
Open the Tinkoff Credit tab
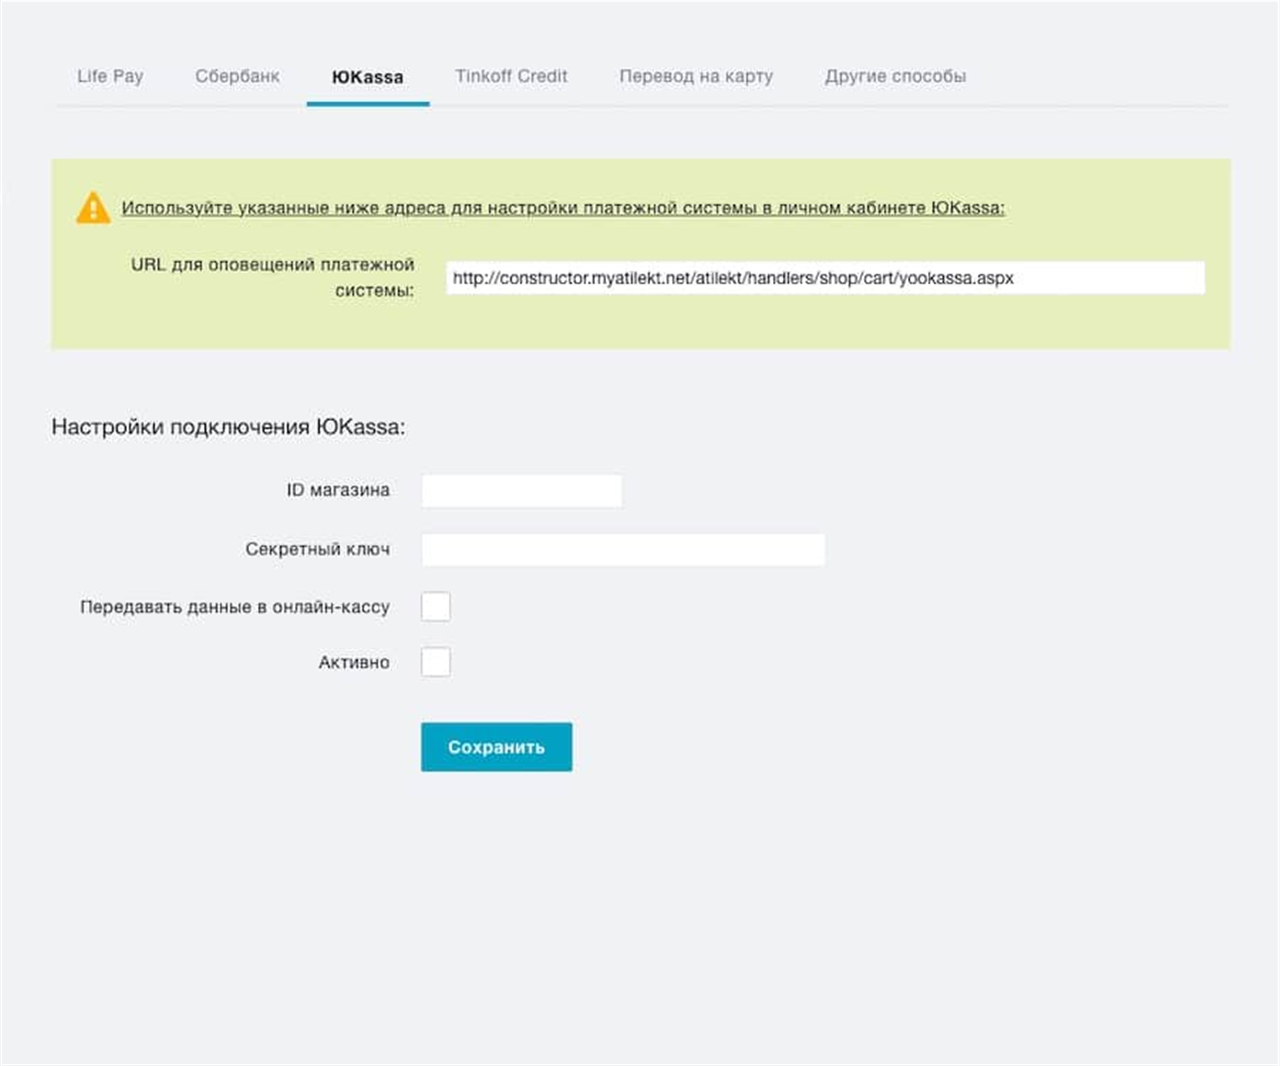[511, 76]
